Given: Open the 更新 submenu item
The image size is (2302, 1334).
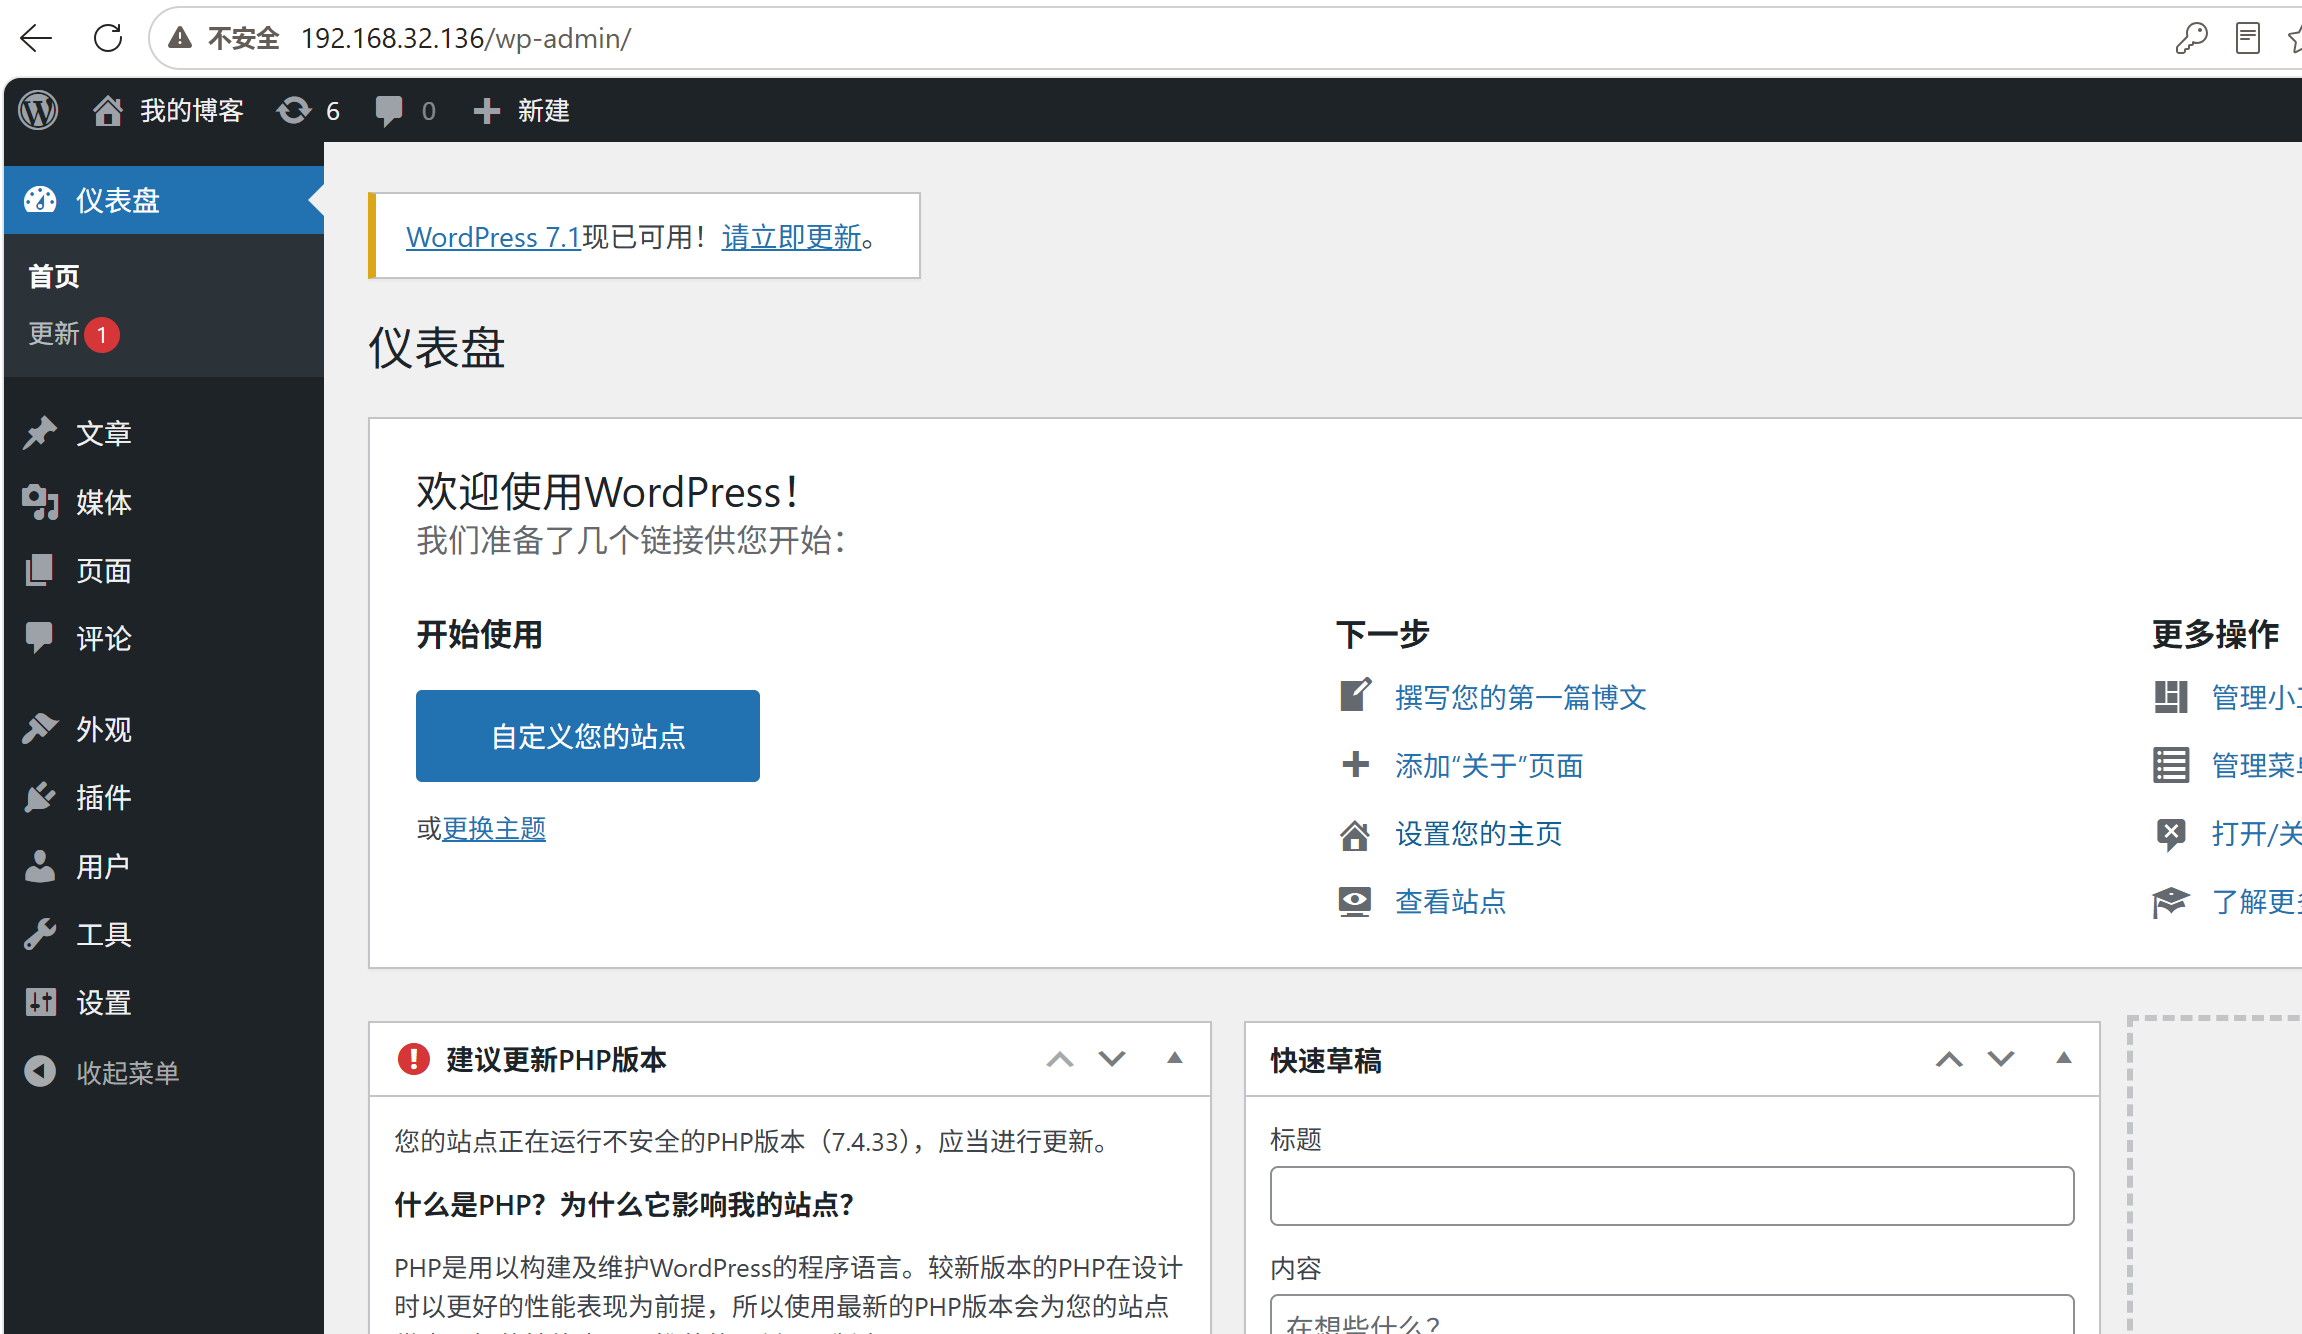Looking at the screenshot, I should [73, 334].
